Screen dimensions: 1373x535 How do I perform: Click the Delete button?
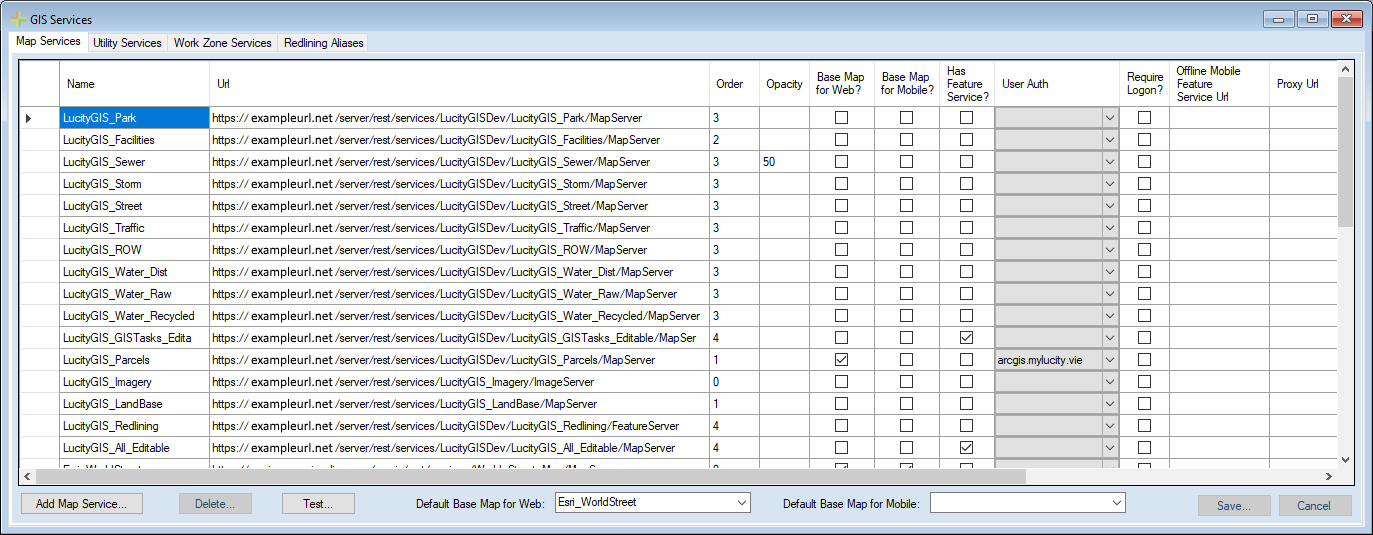click(215, 504)
